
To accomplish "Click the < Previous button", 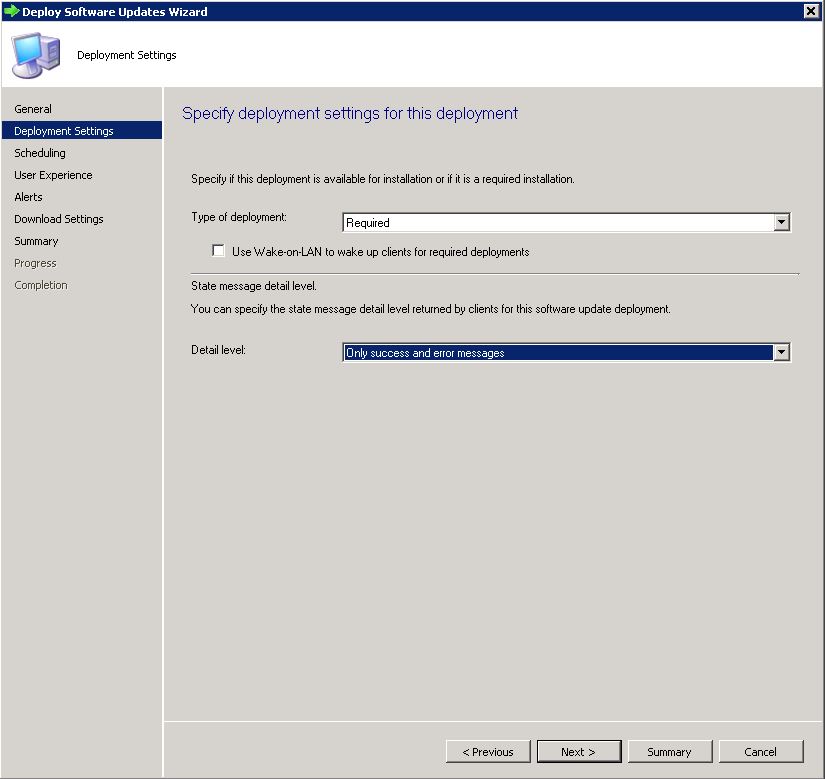I will click(488, 752).
